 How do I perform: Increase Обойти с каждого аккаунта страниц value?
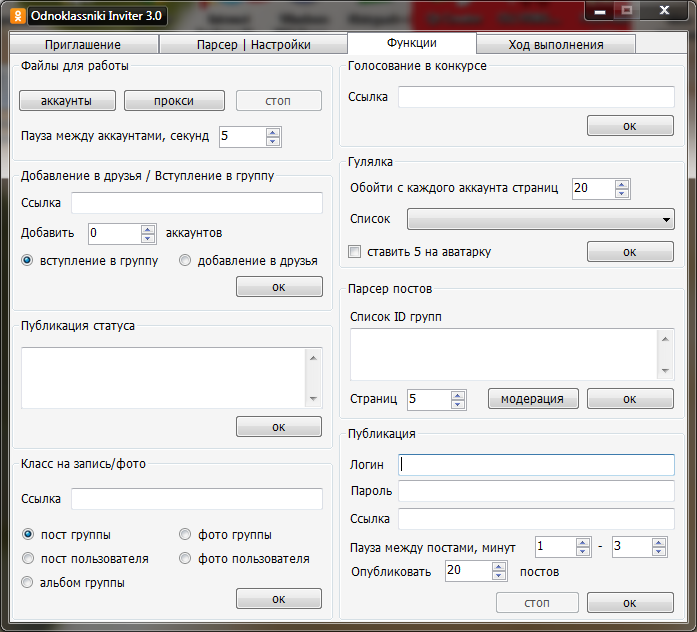622,183
